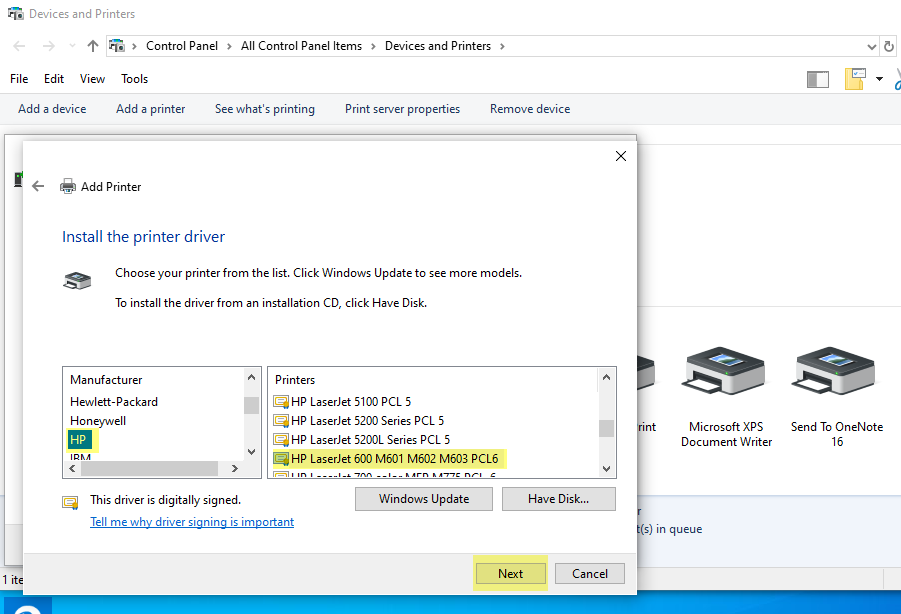
Task: Click Manufacturer list scroll down arrow
Action: (x=251, y=452)
